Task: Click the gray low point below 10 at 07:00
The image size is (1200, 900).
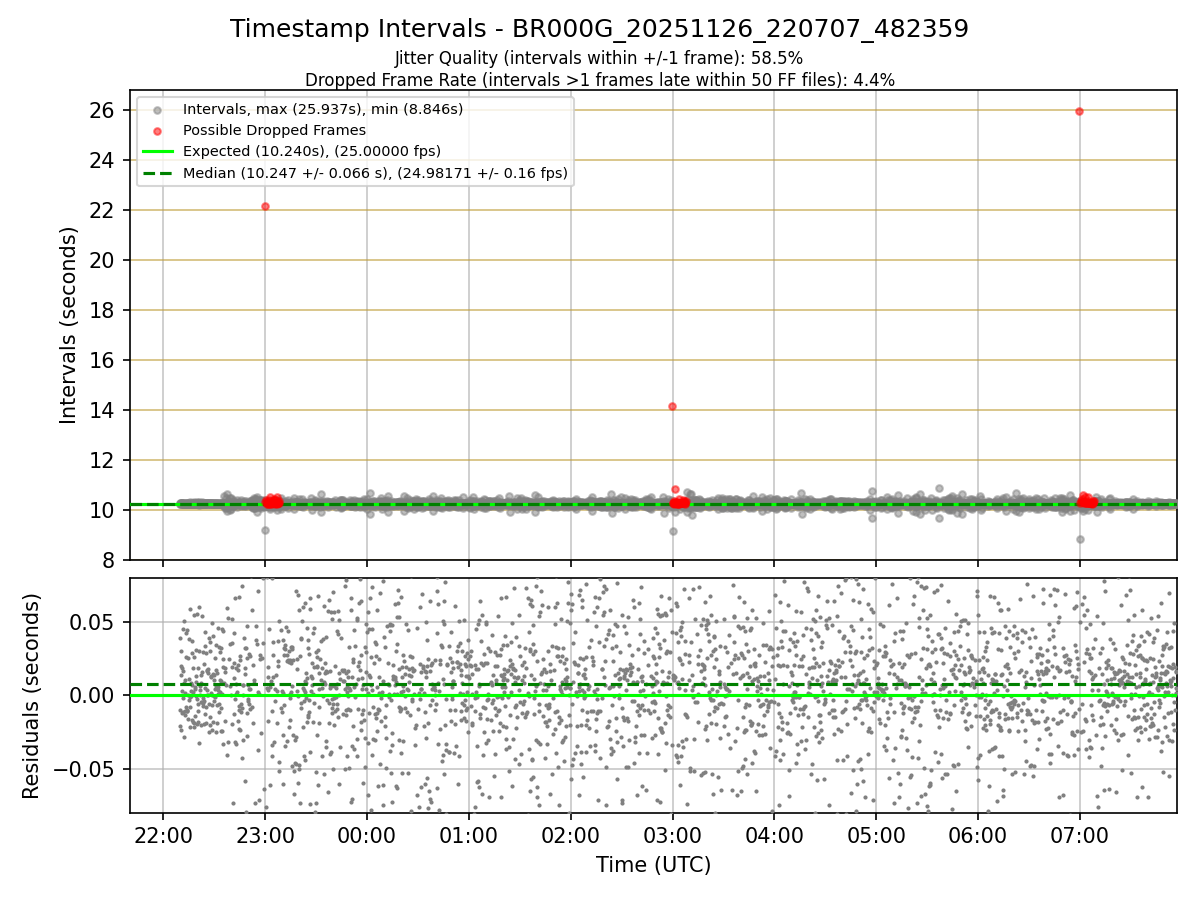Action: tap(1080, 539)
